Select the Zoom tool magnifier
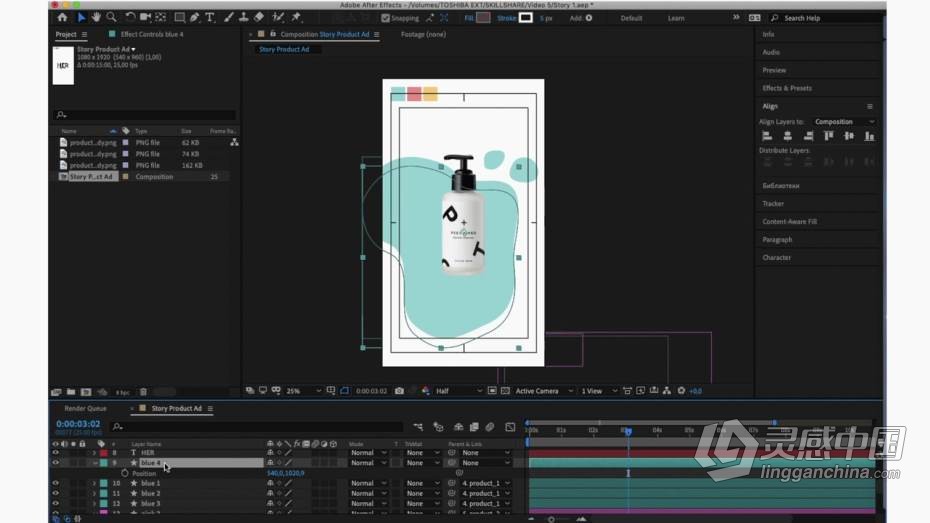The image size is (930, 523). pyautogui.click(x=112, y=18)
